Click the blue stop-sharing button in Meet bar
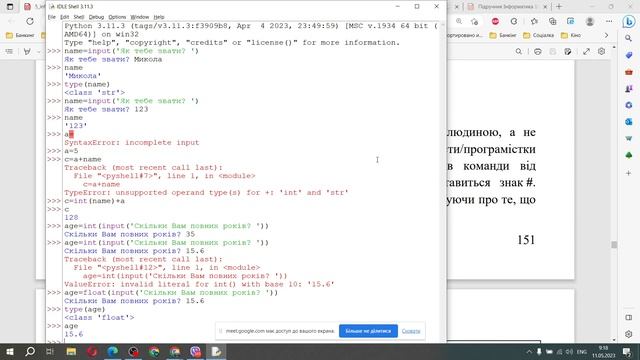The width and height of the screenshot is (640, 360). (x=368, y=331)
